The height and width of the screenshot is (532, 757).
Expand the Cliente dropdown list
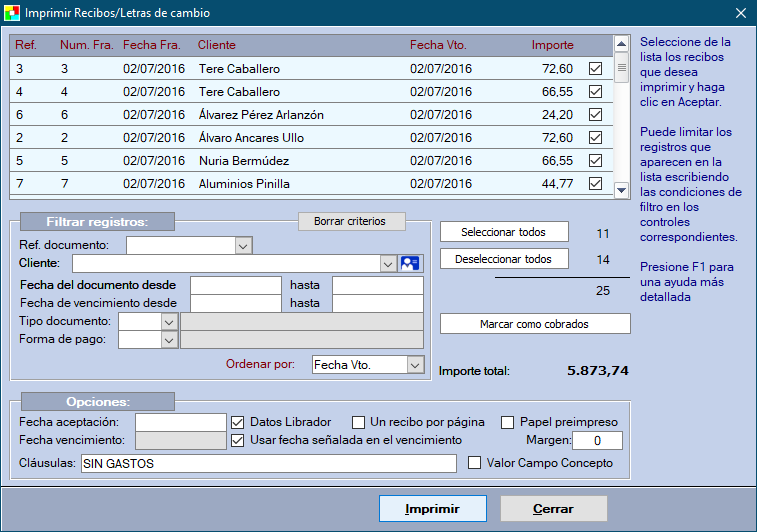pyautogui.click(x=388, y=264)
